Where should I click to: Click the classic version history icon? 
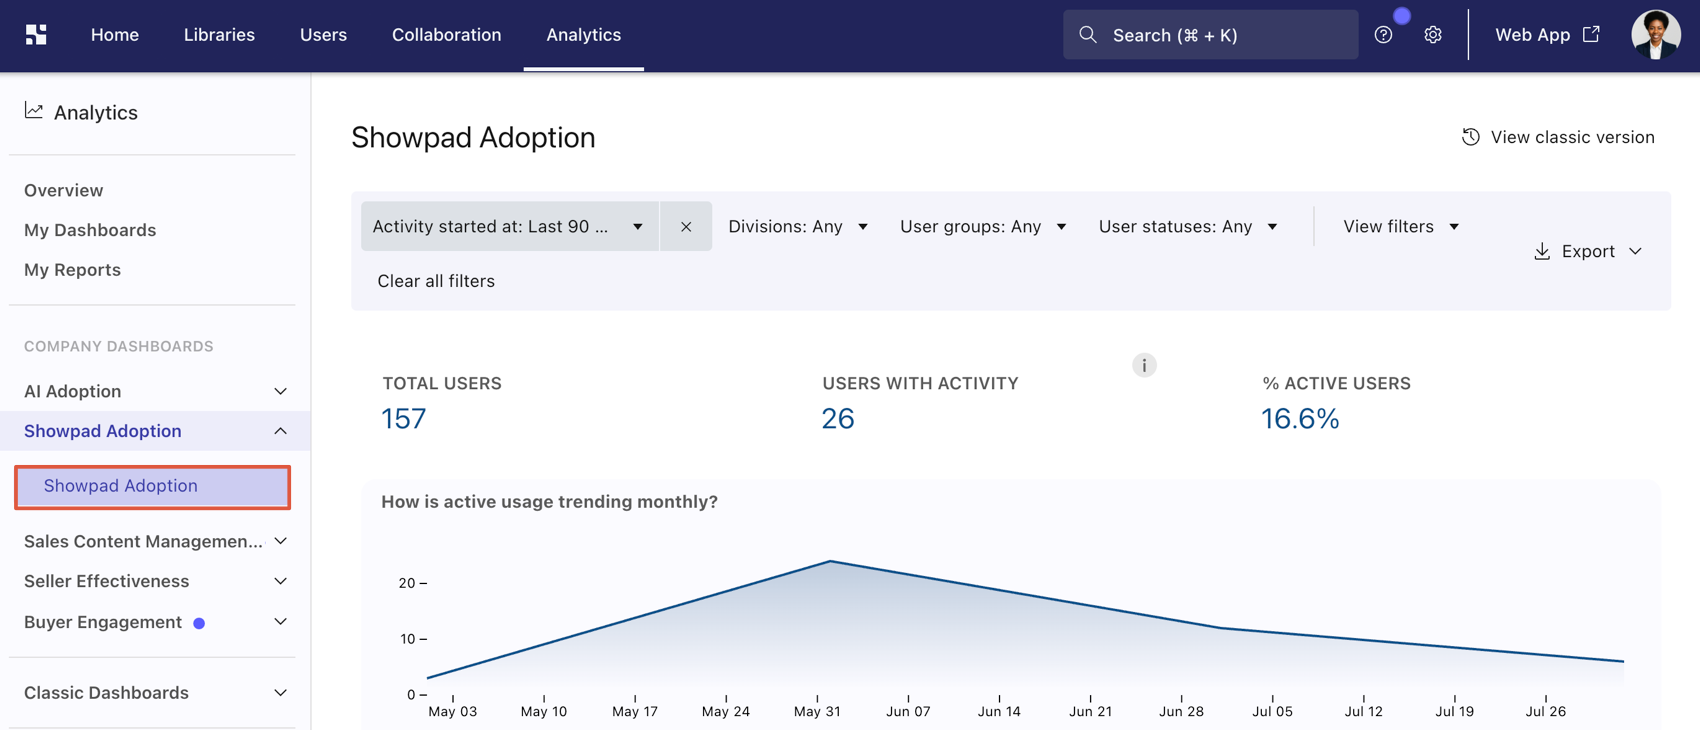(1470, 137)
